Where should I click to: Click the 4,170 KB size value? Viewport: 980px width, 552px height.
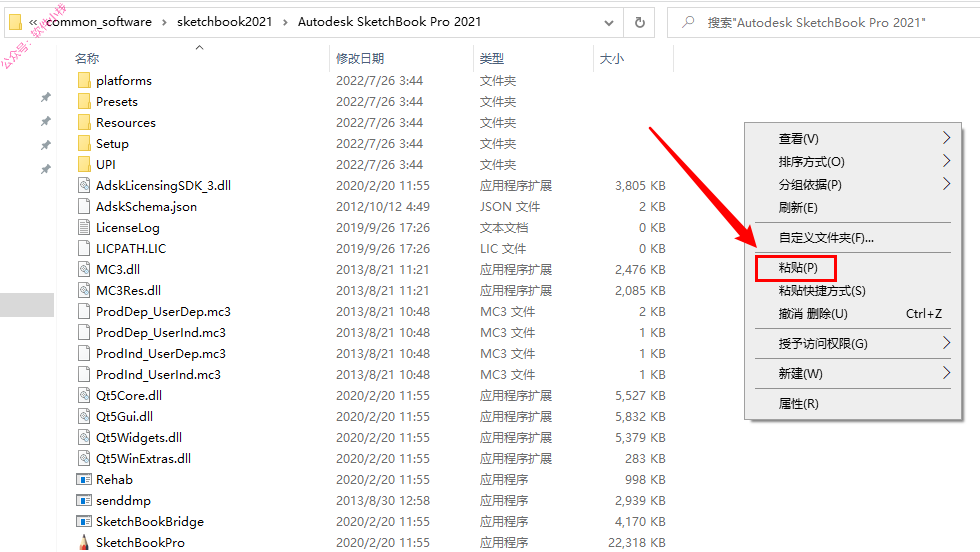pos(640,521)
